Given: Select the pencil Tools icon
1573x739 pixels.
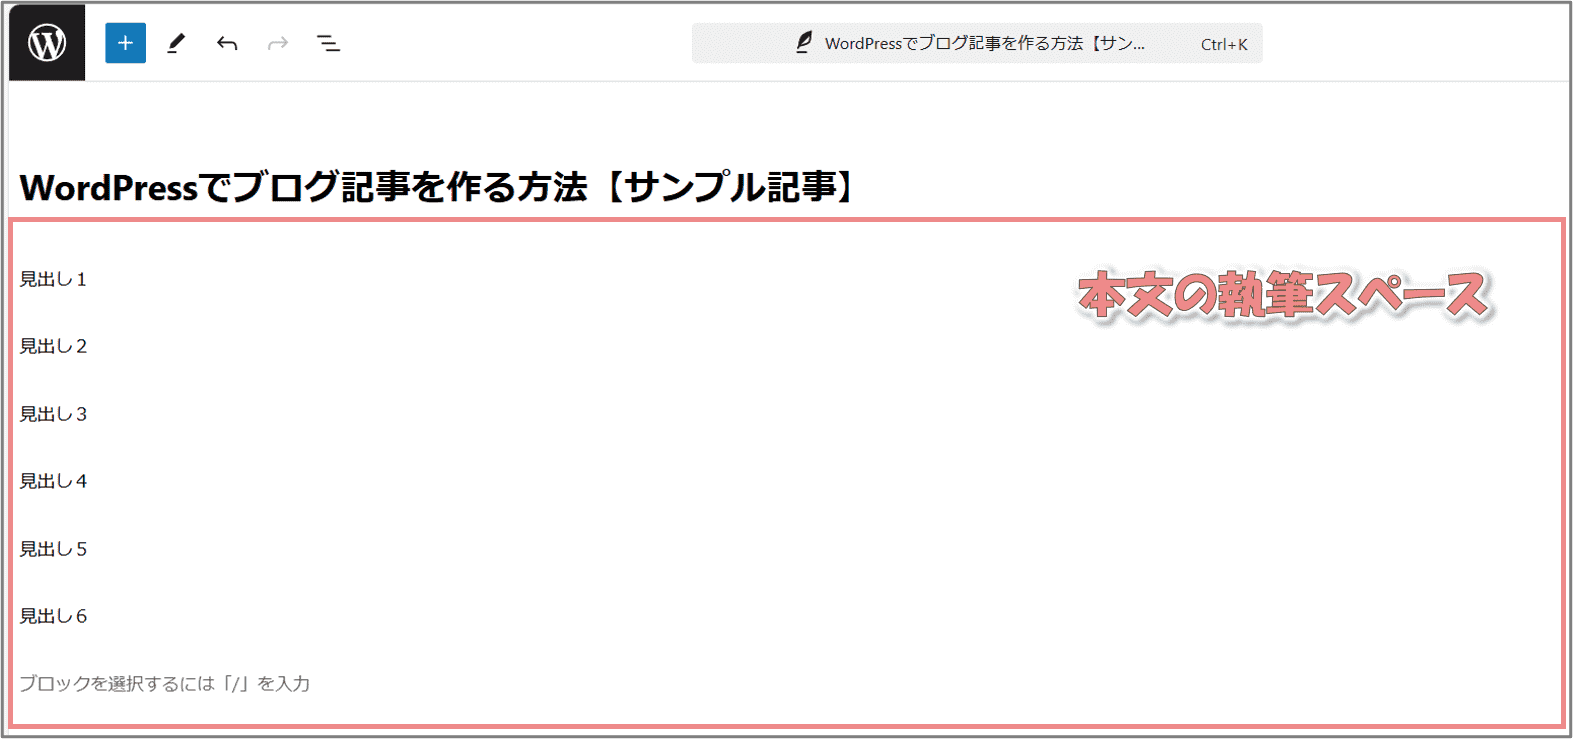Looking at the screenshot, I should (176, 43).
